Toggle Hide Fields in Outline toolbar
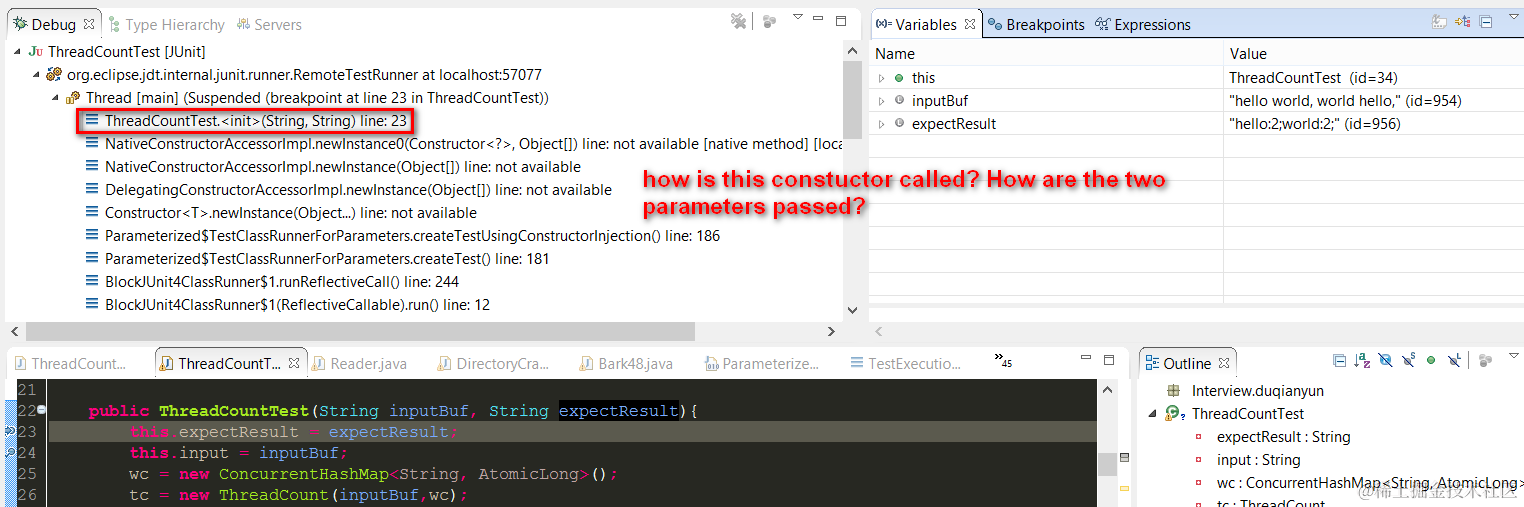 [x=1385, y=360]
